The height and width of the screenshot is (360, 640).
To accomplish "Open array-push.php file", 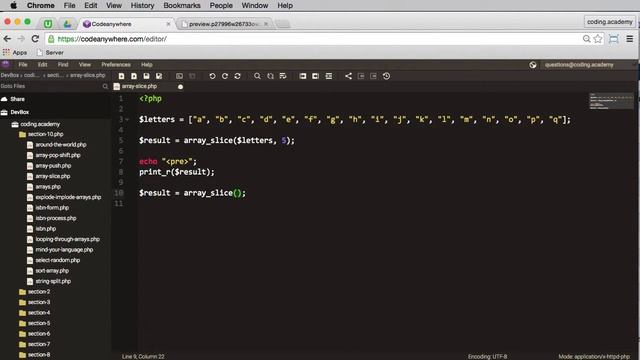I will pyautogui.click(x=53, y=166).
